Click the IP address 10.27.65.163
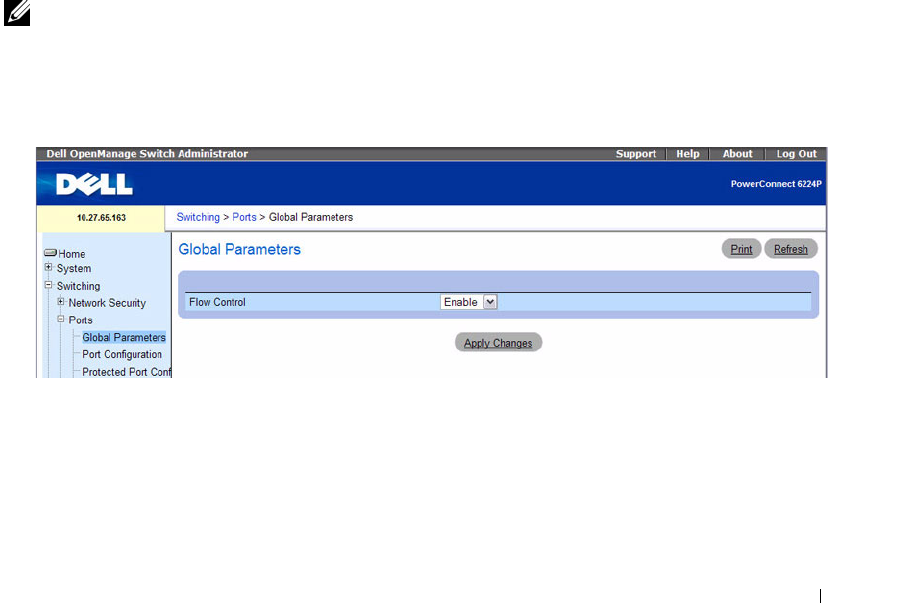 point(101,218)
